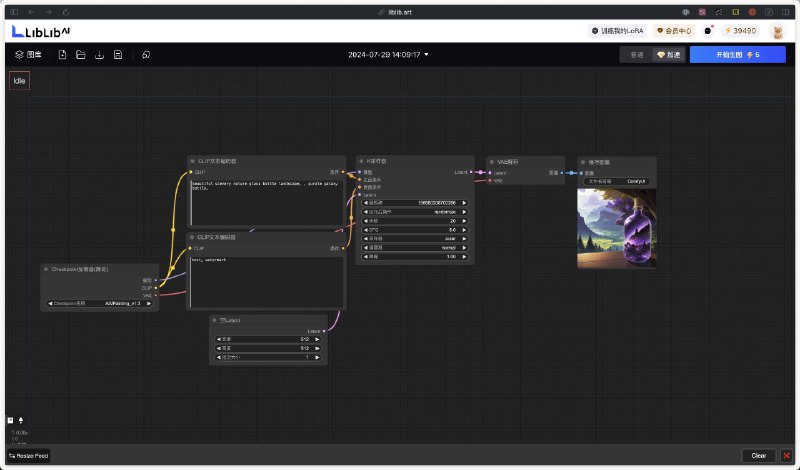
Task: Open the Checkpoint name AWPainting_v1.3 selector
Action: (99, 303)
